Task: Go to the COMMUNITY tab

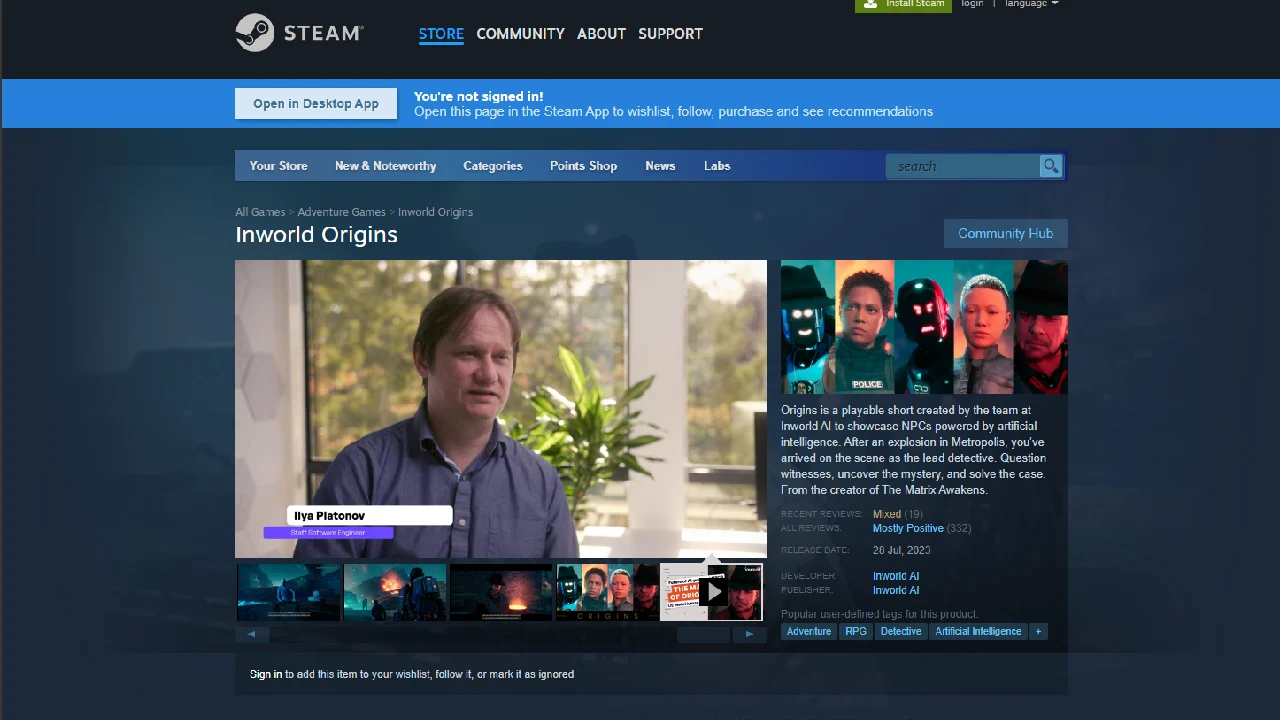Action: (520, 34)
